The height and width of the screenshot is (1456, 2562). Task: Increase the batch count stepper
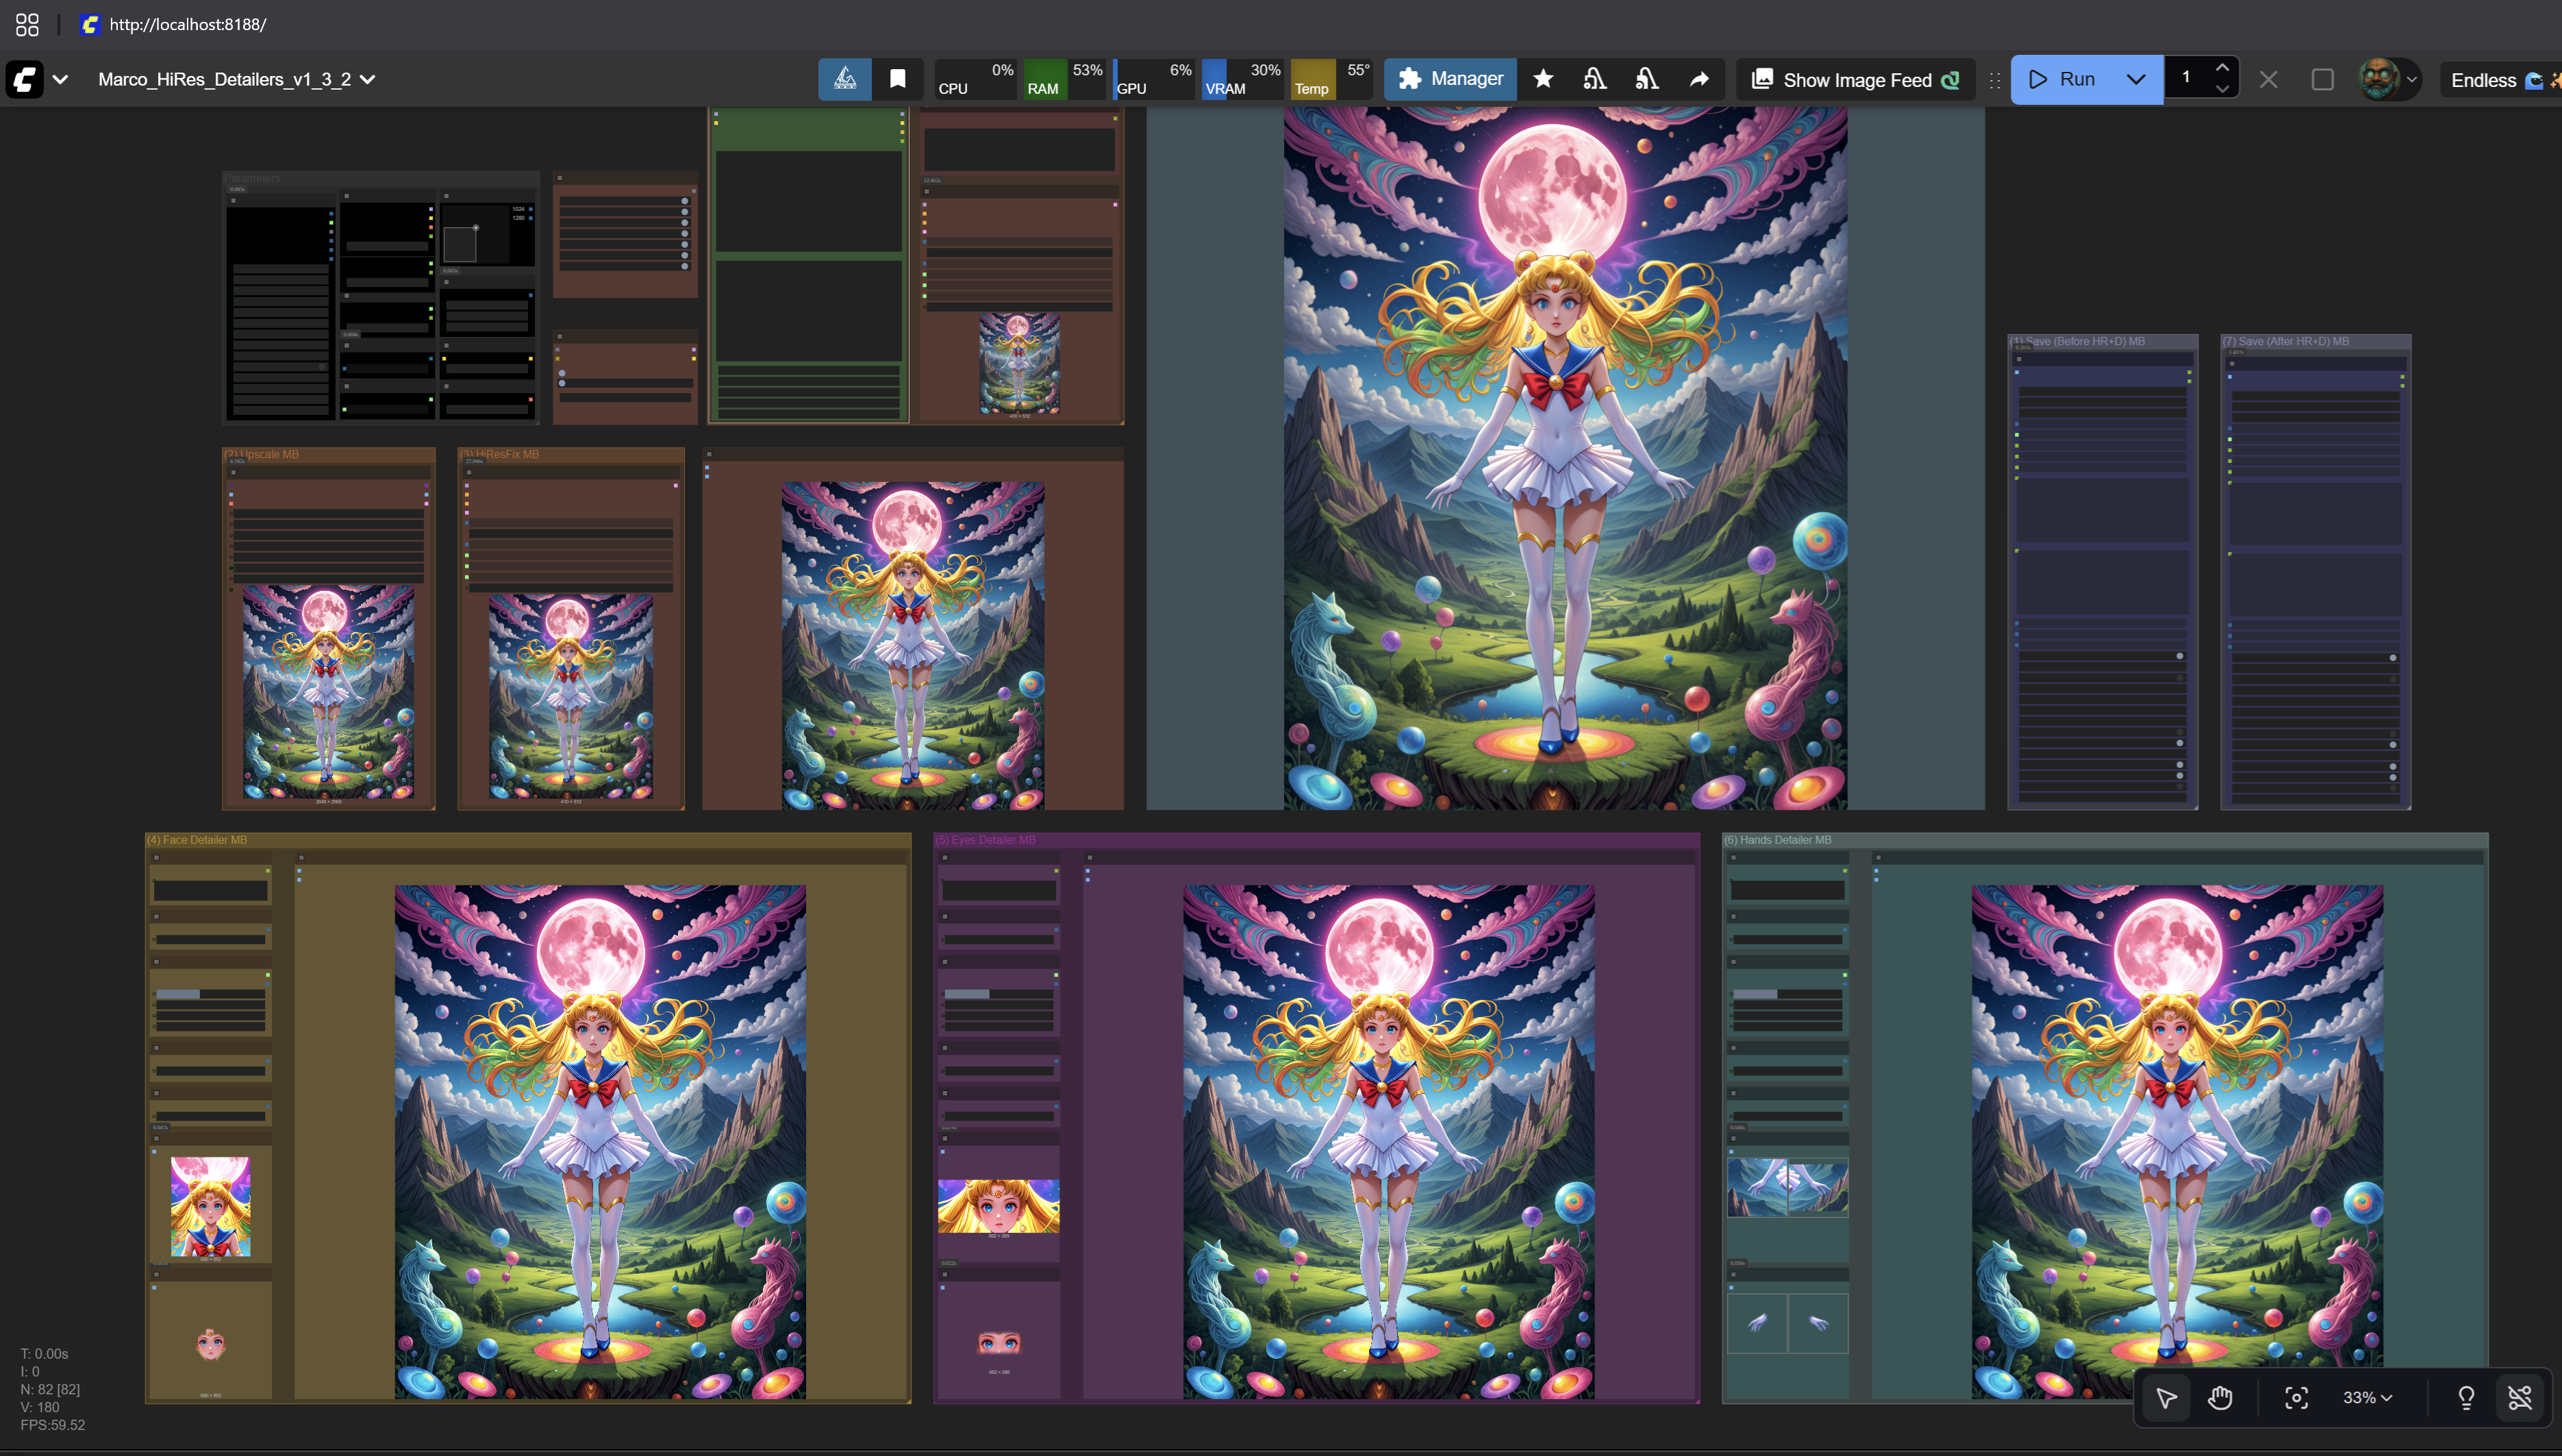[x=2222, y=68]
